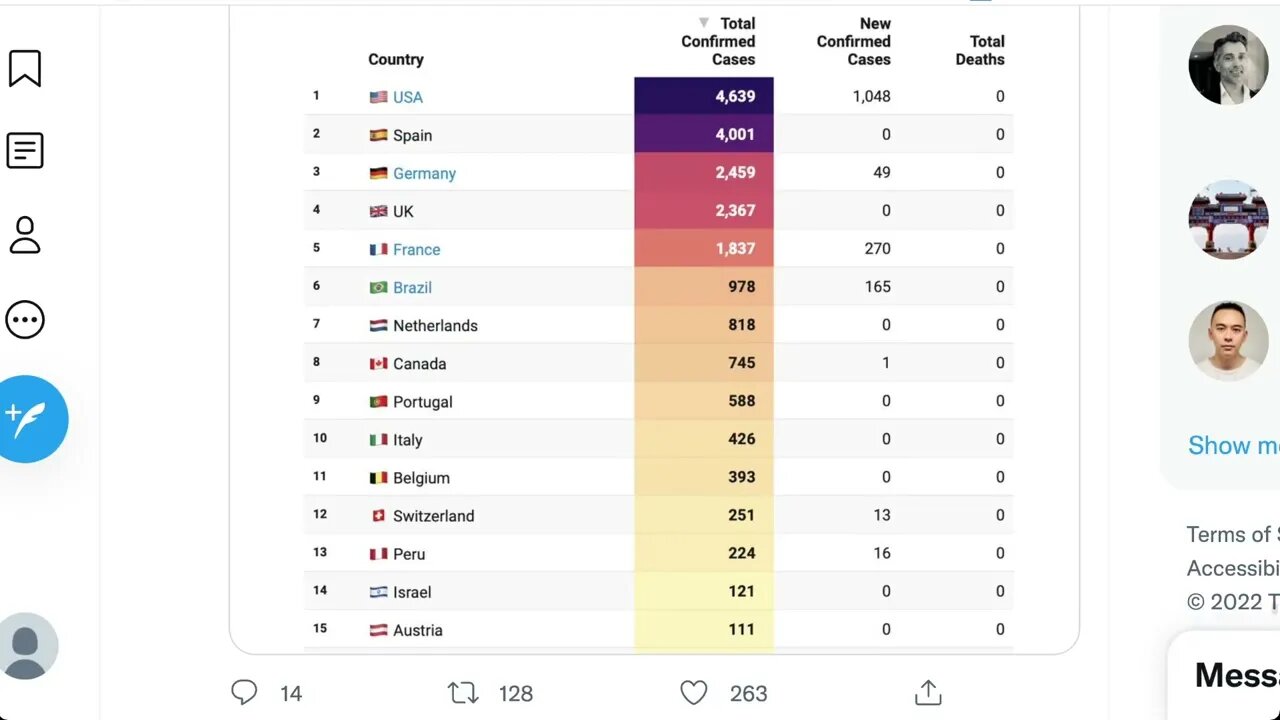Open suggested profile with red gate photo

[1228, 220]
